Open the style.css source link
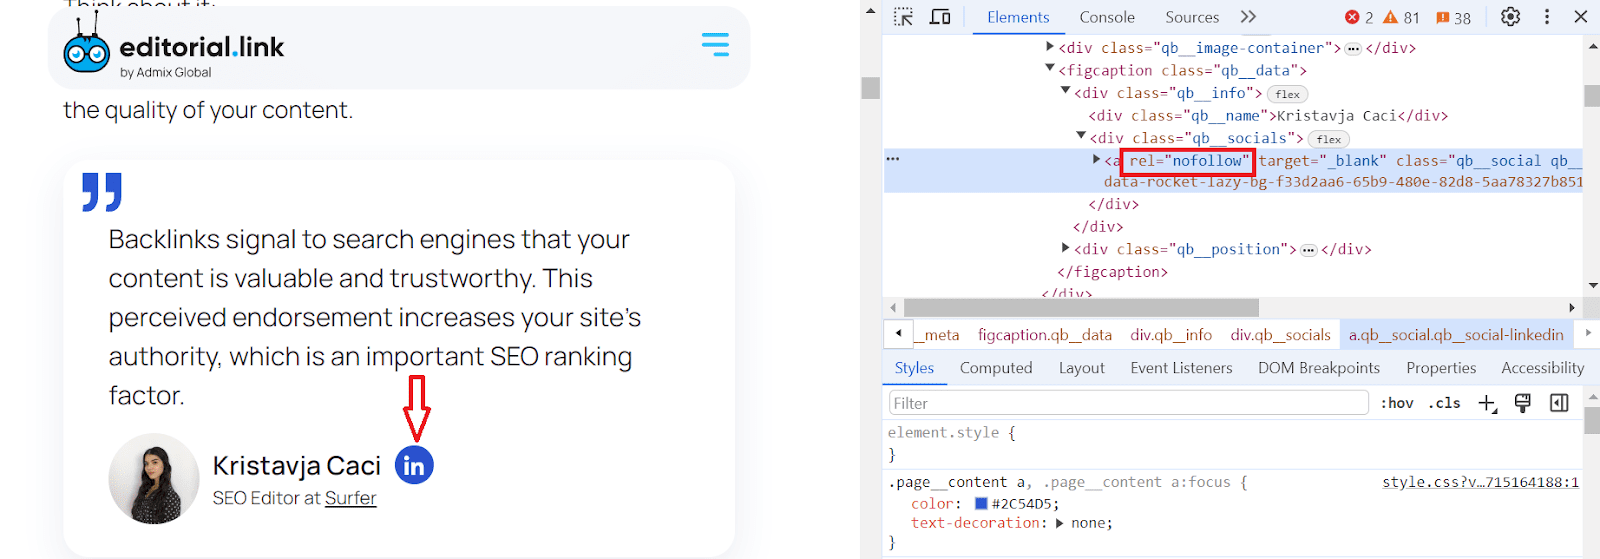 pos(1480,482)
